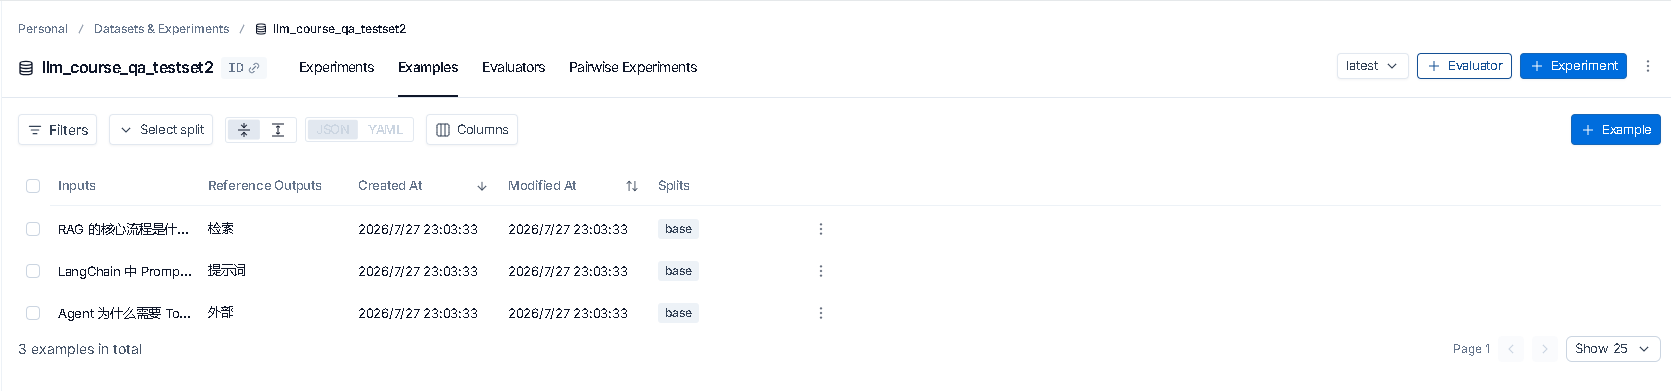Select compact row height icon
This screenshot has height=391, width=1671.
click(x=244, y=130)
